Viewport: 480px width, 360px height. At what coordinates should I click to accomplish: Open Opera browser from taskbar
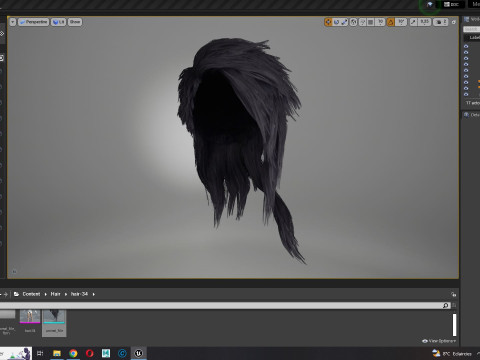pos(89,353)
